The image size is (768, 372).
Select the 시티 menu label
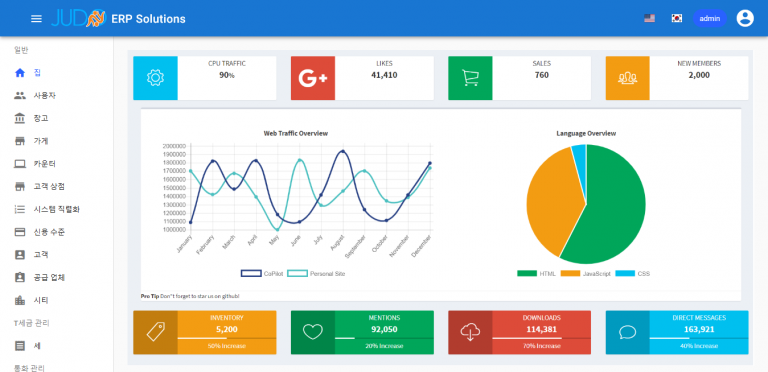41,301
